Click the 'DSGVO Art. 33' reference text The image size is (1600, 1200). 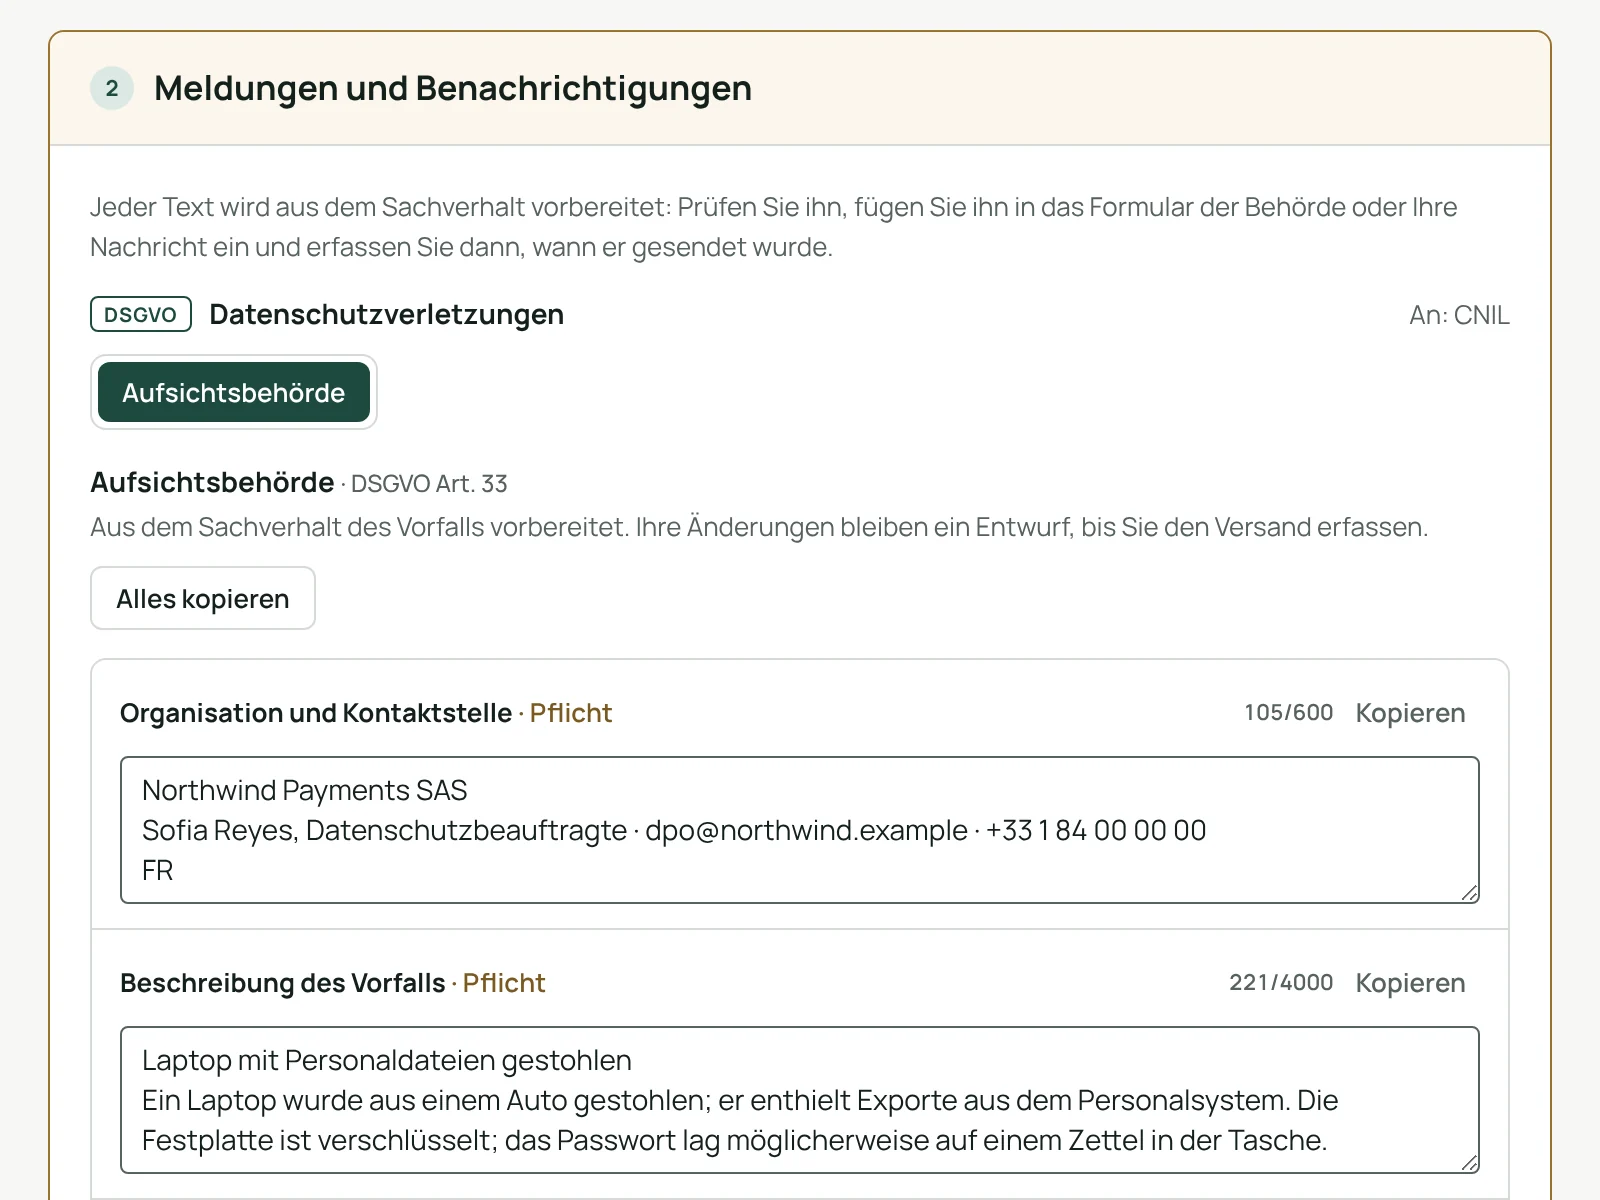(x=429, y=484)
